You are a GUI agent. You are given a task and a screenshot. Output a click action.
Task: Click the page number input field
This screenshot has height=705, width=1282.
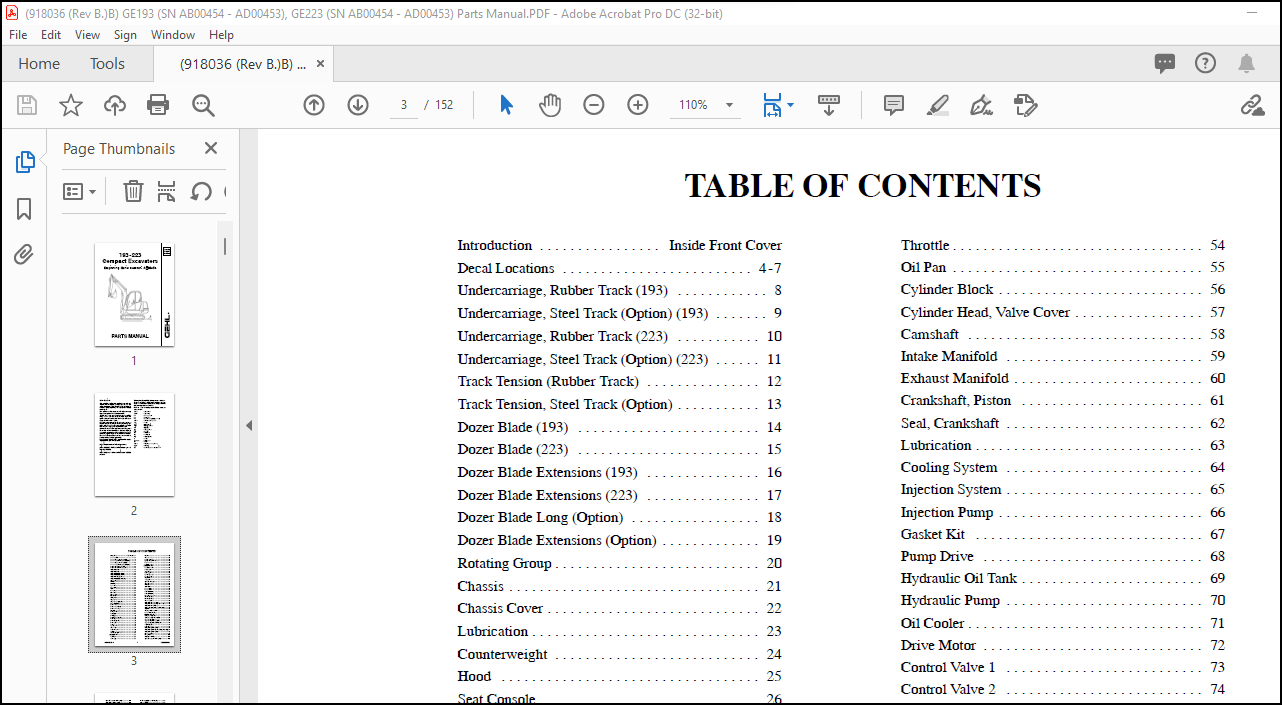click(403, 105)
